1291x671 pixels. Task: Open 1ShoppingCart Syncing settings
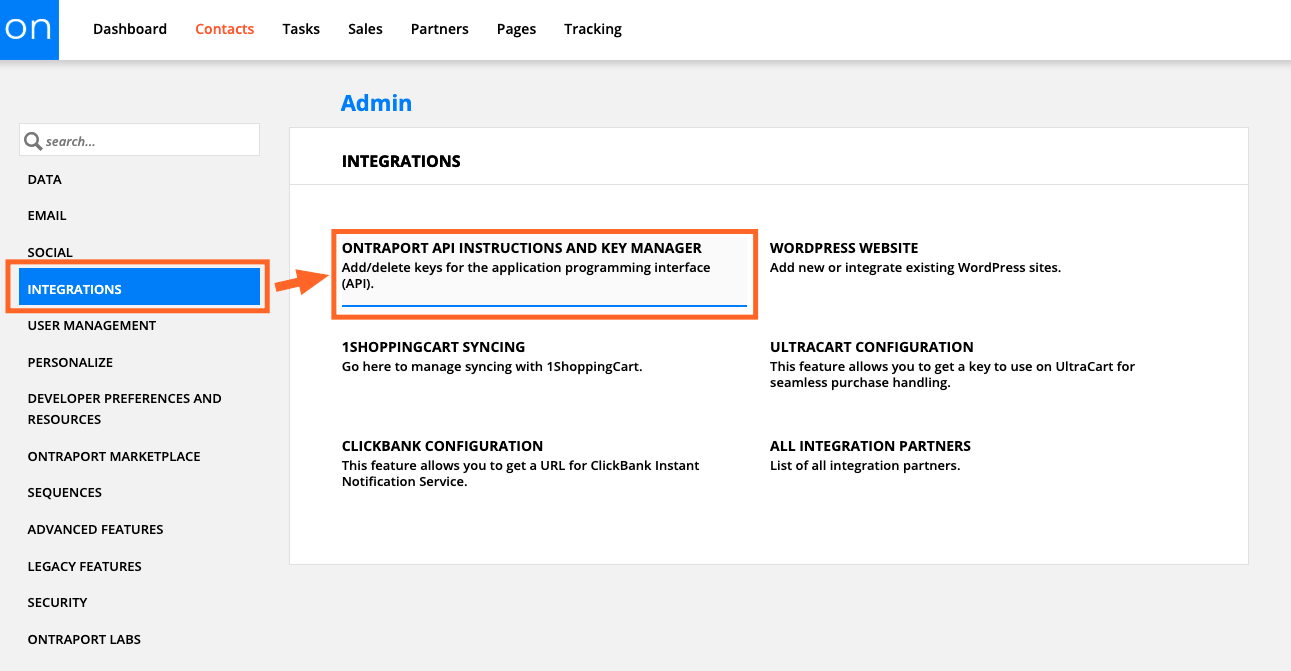pyautogui.click(x=433, y=347)
